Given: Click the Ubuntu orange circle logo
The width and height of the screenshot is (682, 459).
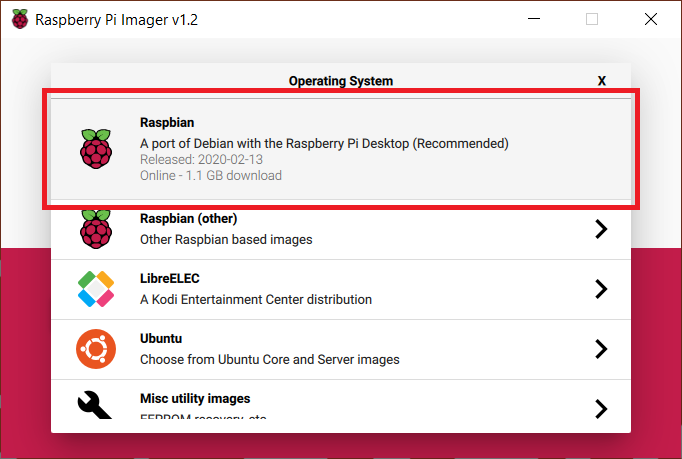Looking at the screenshot, I should pyautogui.click(x=96, y=349).
